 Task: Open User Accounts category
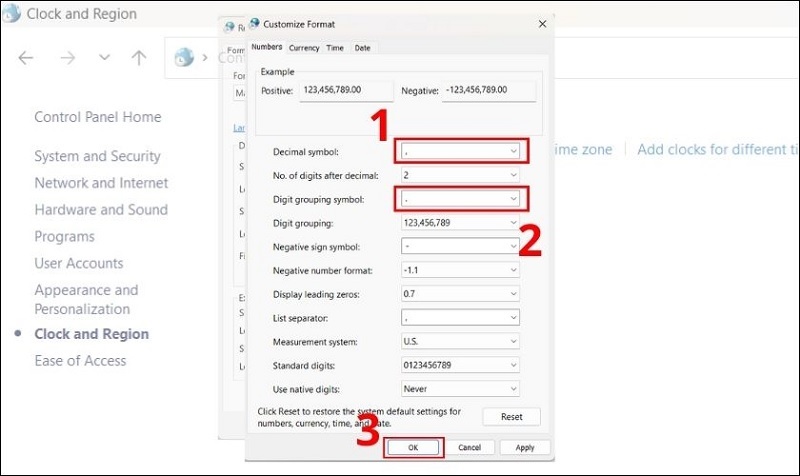click(x=79, y=263)
